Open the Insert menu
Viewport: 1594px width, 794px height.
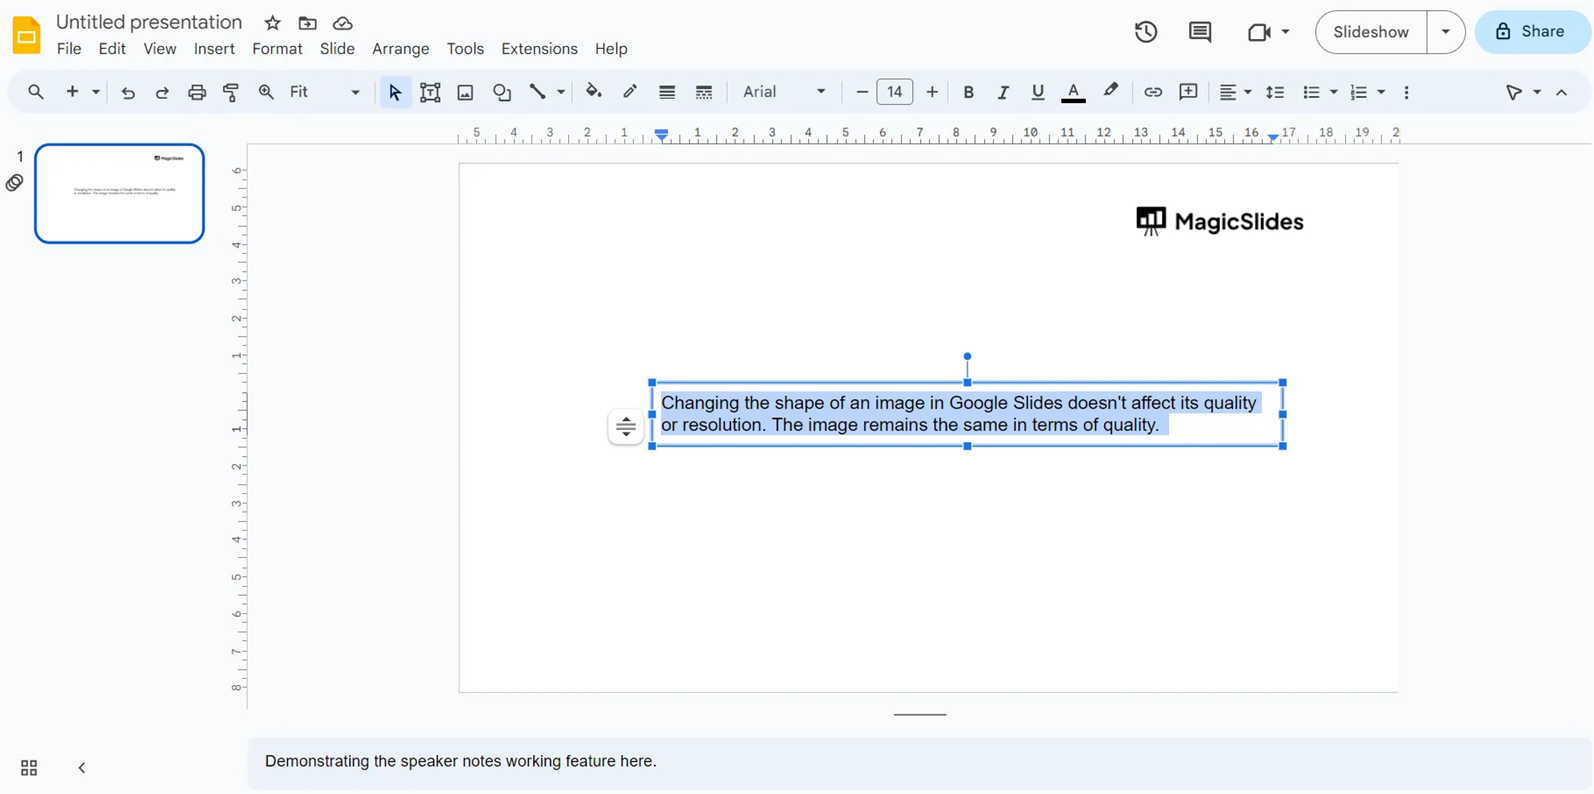coord(214,49)
